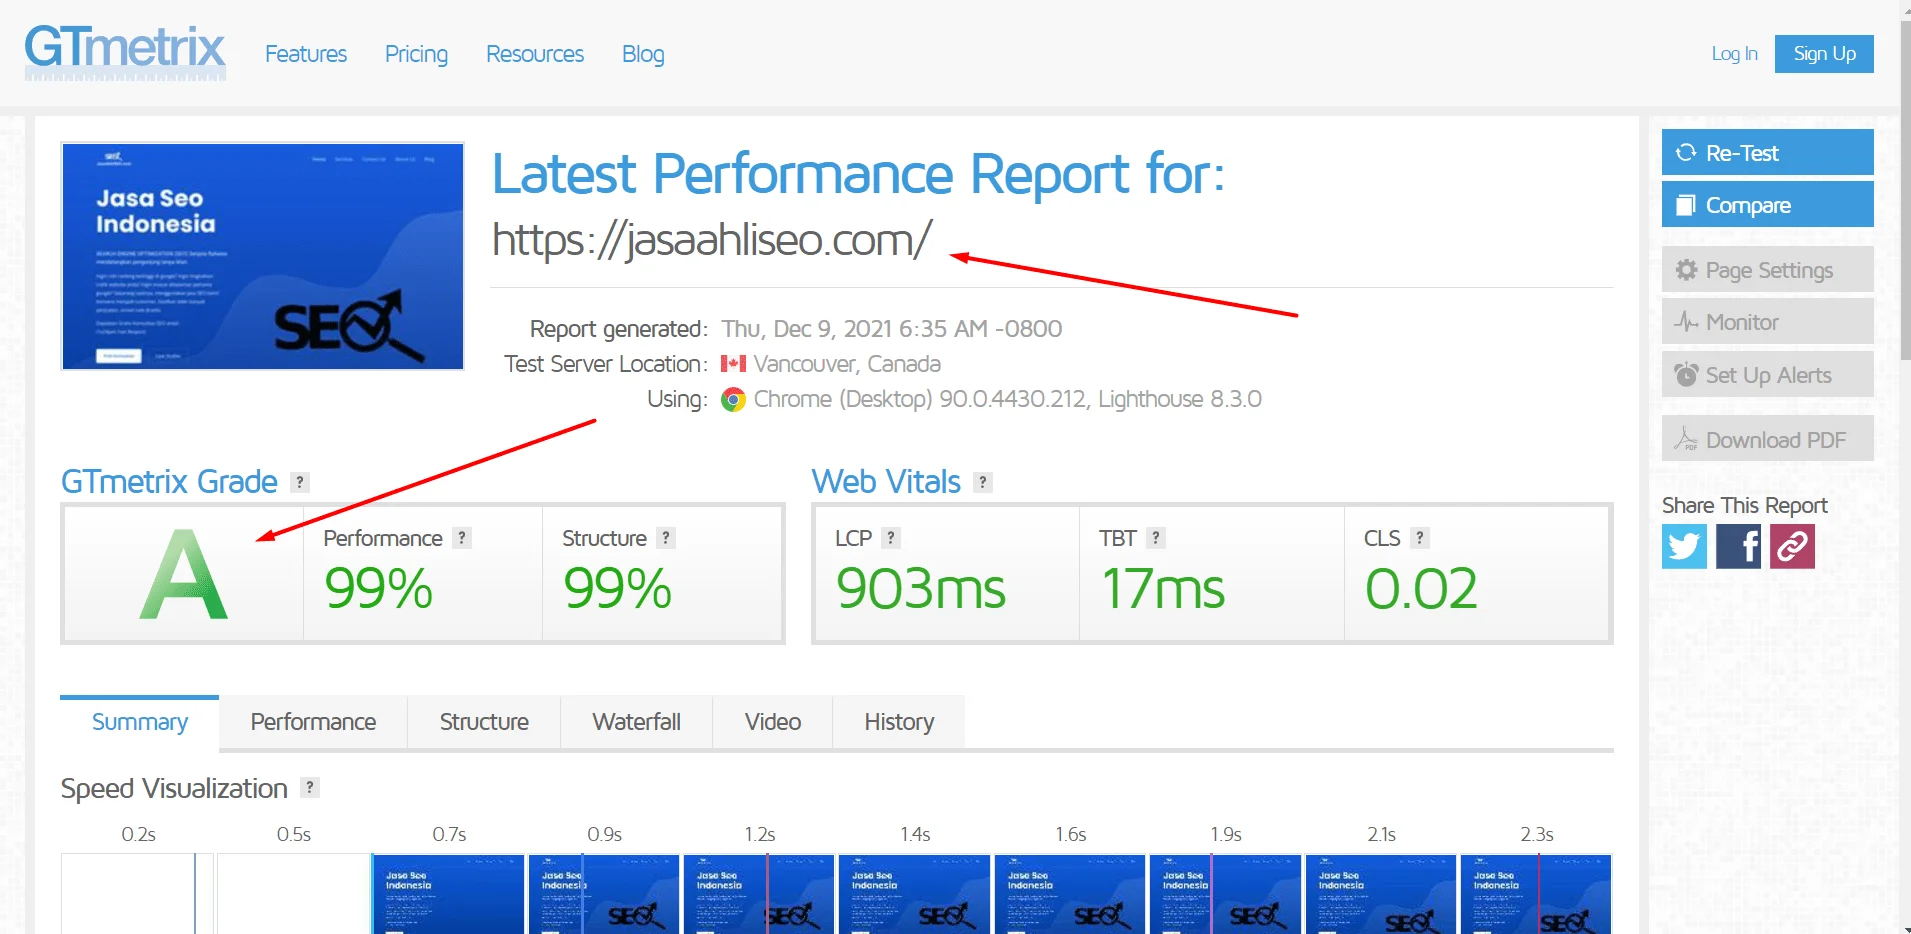Click the 0.02 CLS value
Image resolution: width=1911 pixels, height=934 pixels.
1421,588
